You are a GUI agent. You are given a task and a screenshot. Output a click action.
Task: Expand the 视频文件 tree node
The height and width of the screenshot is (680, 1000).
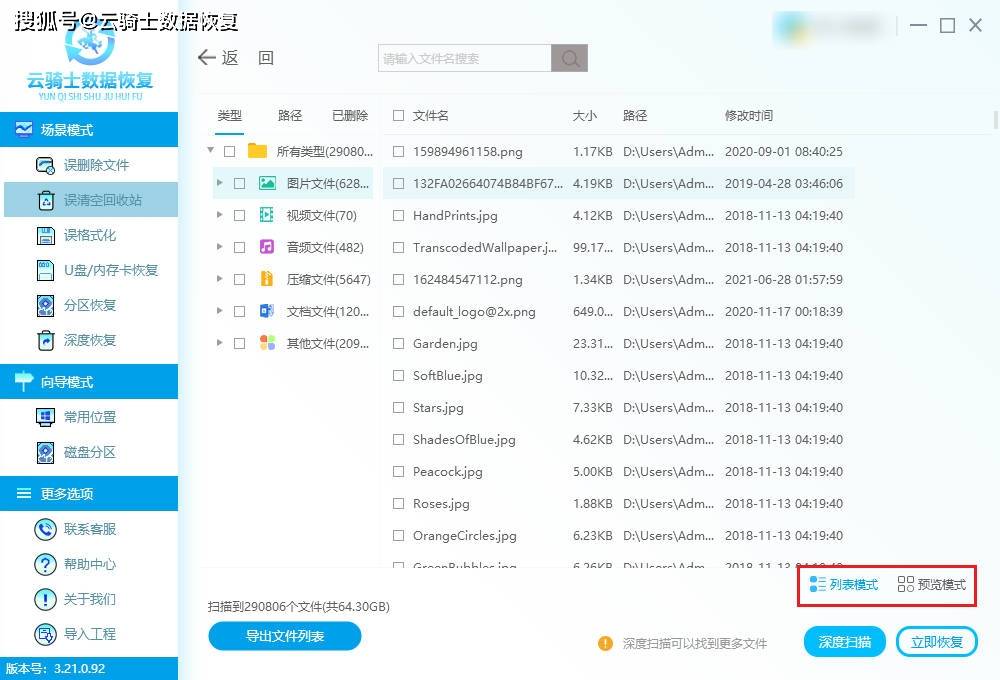tap(219, 215)
